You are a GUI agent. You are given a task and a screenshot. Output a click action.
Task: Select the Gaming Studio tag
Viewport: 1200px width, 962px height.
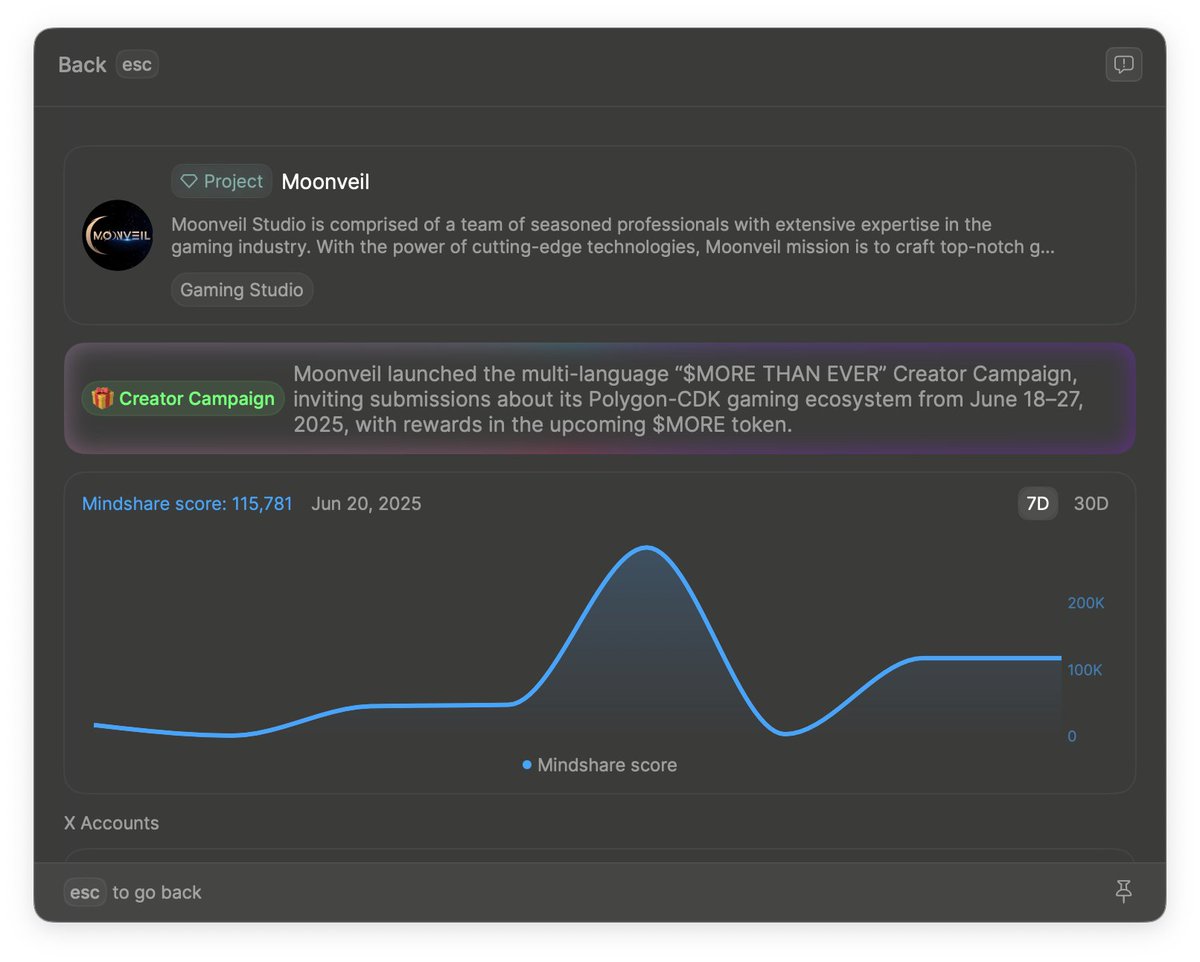242,290
